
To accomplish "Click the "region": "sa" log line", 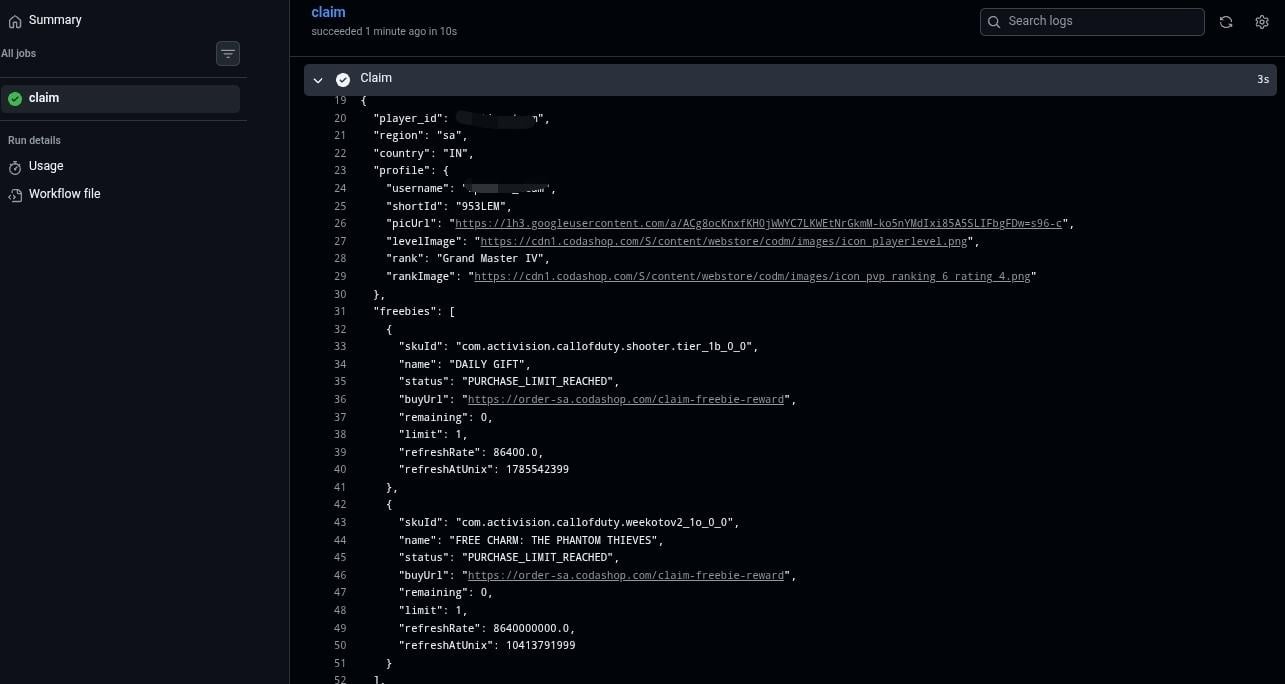I will [x=420, y=136].
